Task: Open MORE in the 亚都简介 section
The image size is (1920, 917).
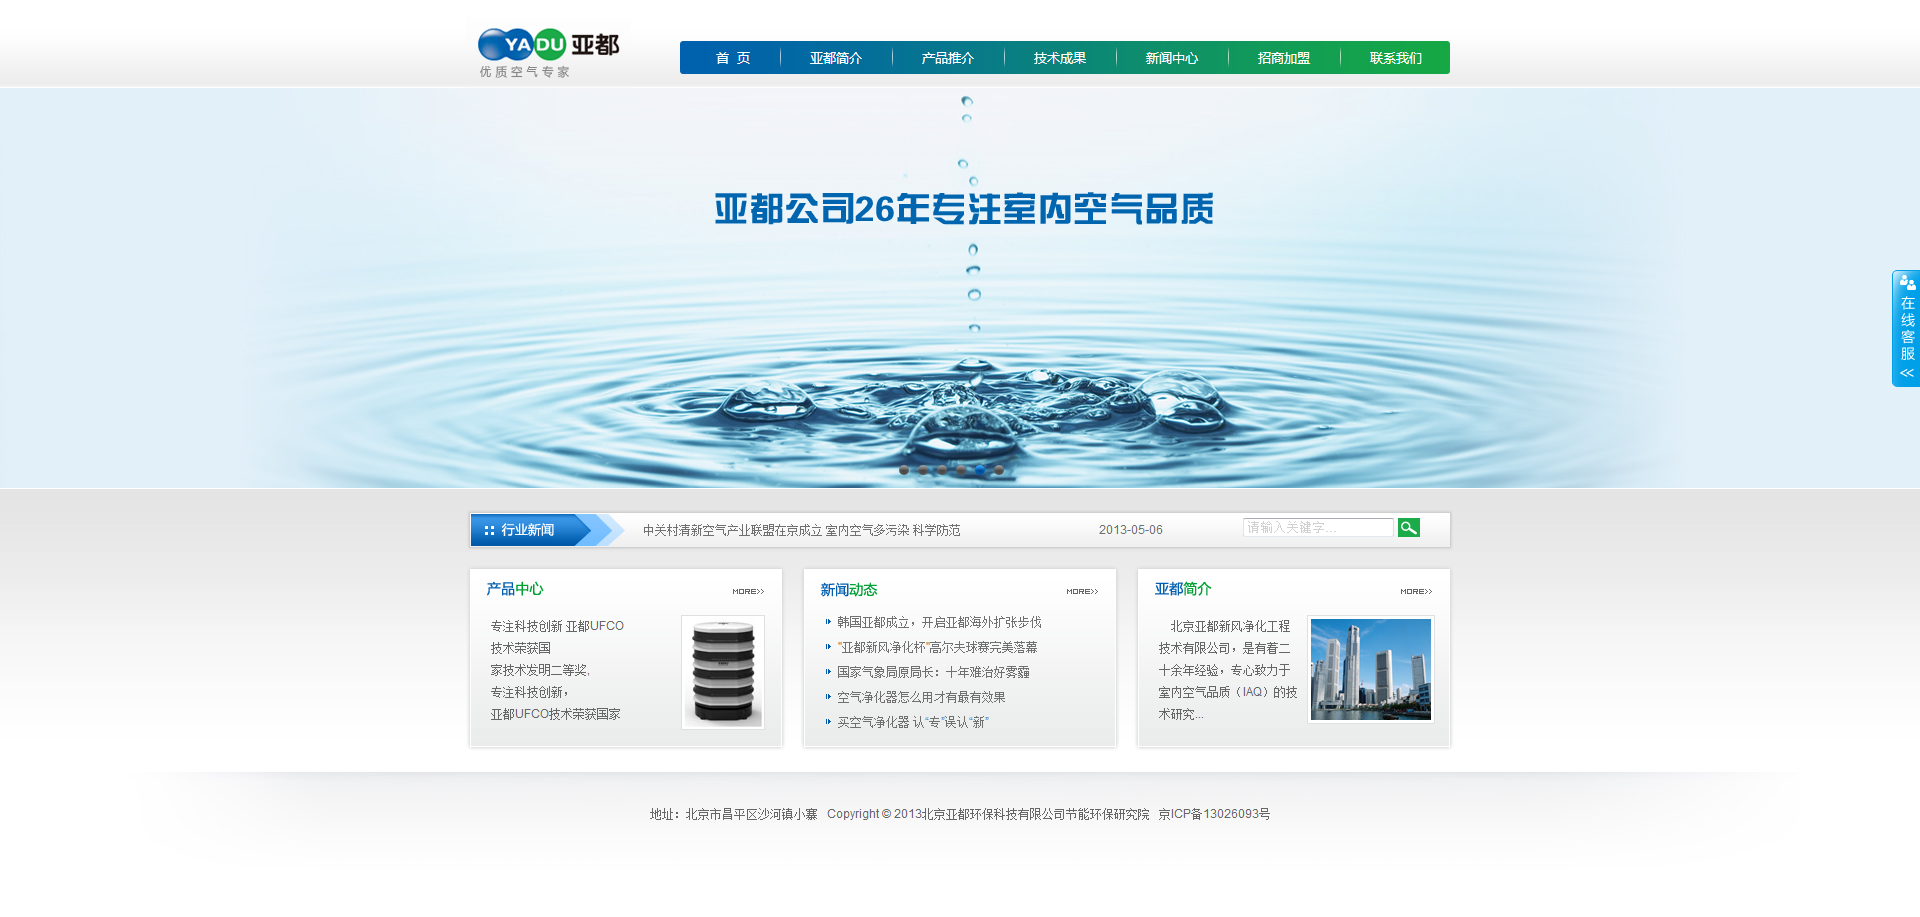Action: pos(1415,591)
